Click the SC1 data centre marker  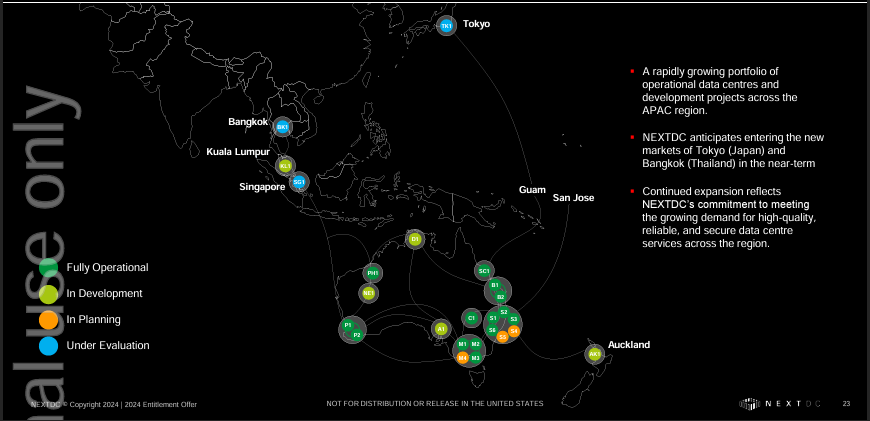483,271
